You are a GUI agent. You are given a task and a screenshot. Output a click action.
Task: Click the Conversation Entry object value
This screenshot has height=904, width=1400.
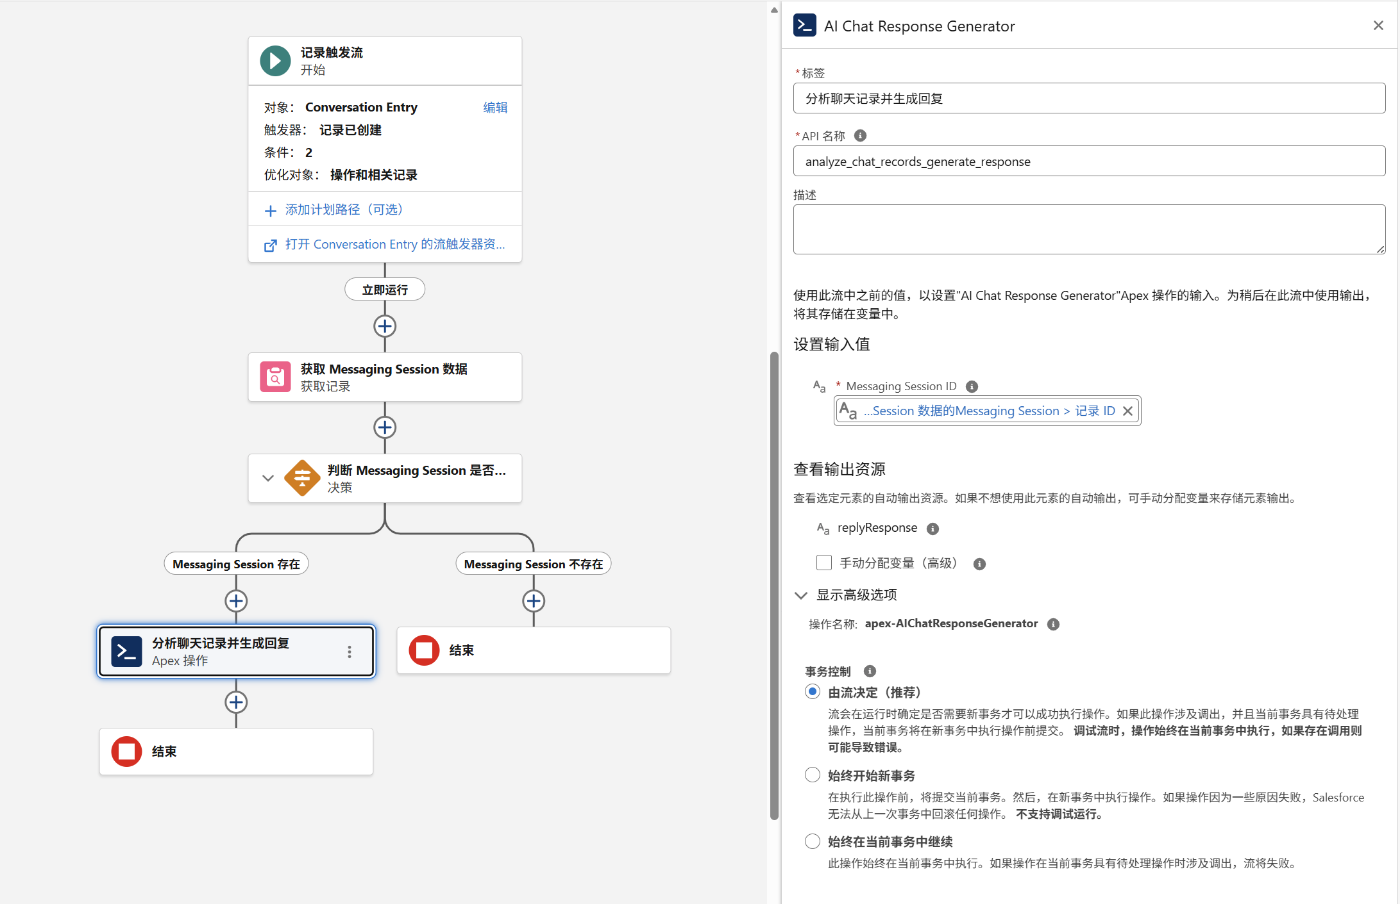[x=361, y=108]
